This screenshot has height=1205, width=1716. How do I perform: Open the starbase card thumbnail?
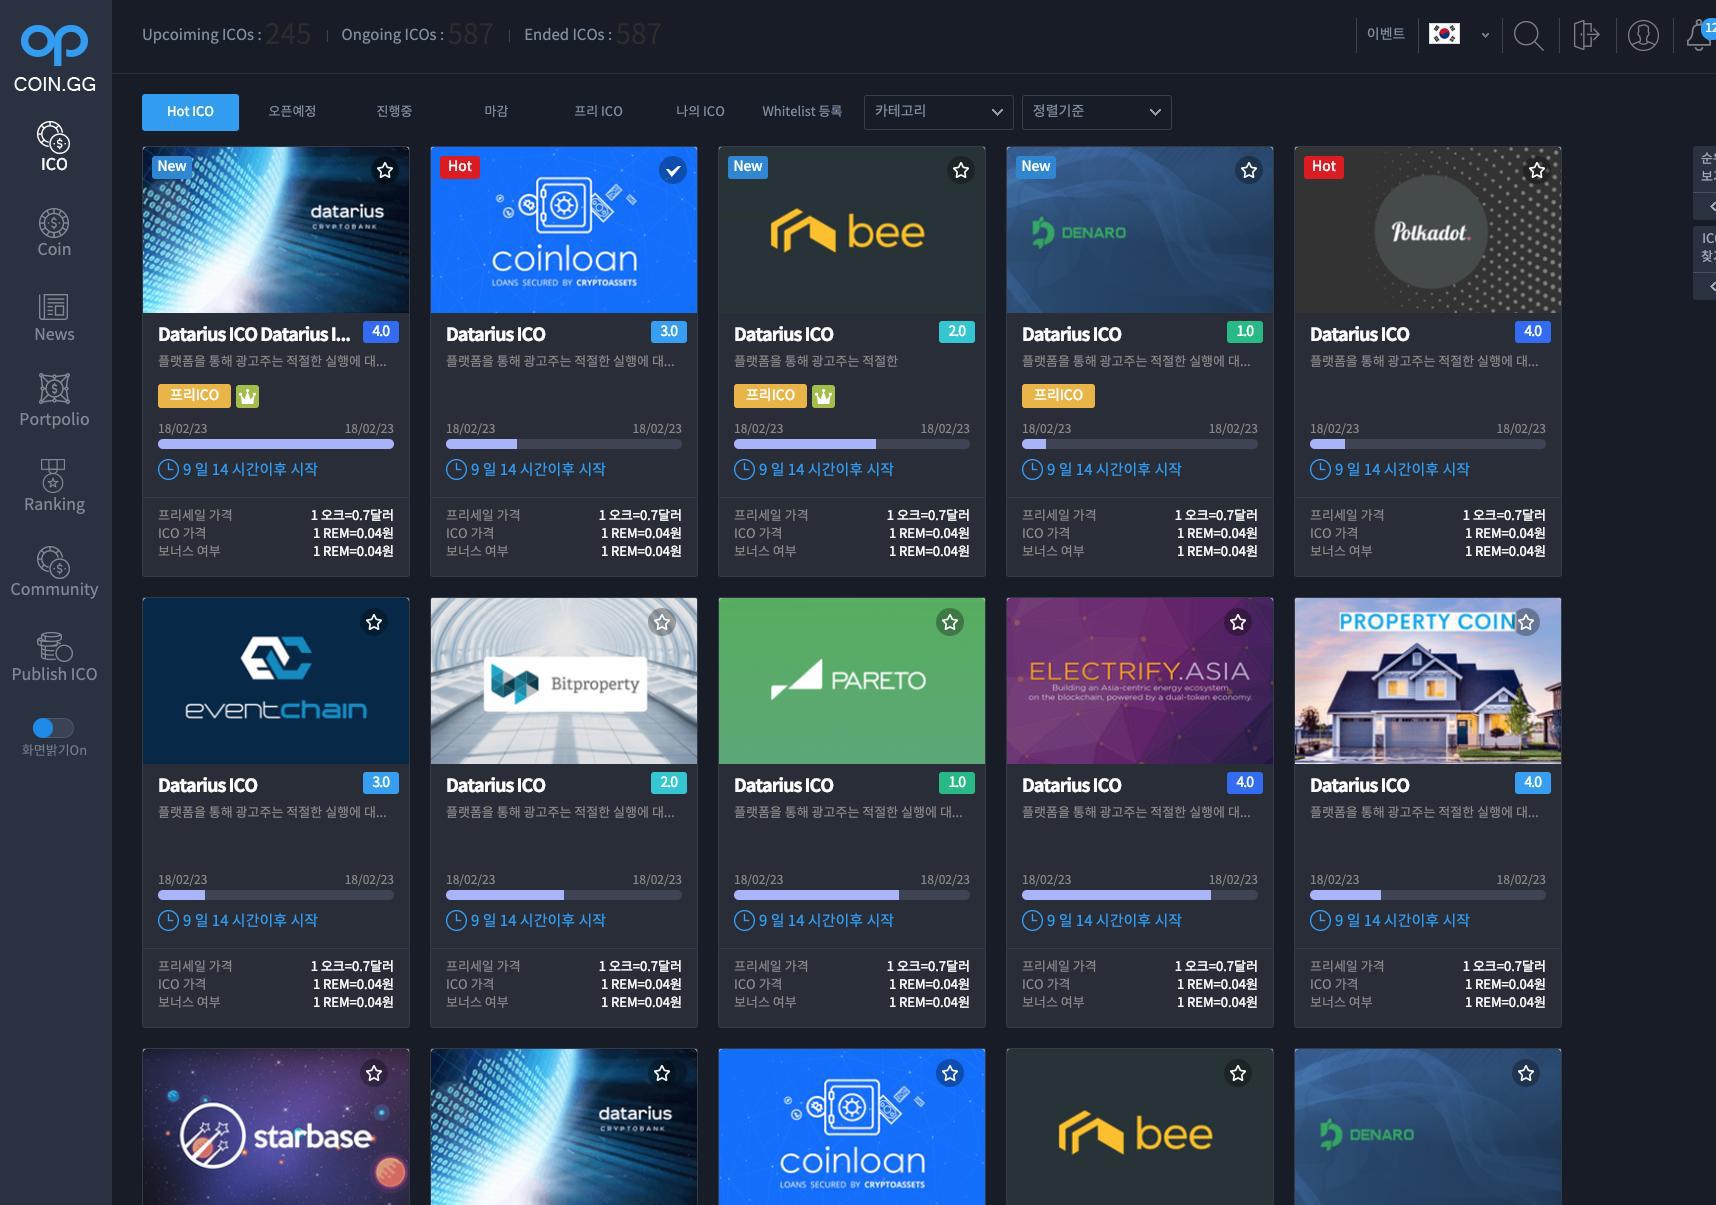(276, 1127)
